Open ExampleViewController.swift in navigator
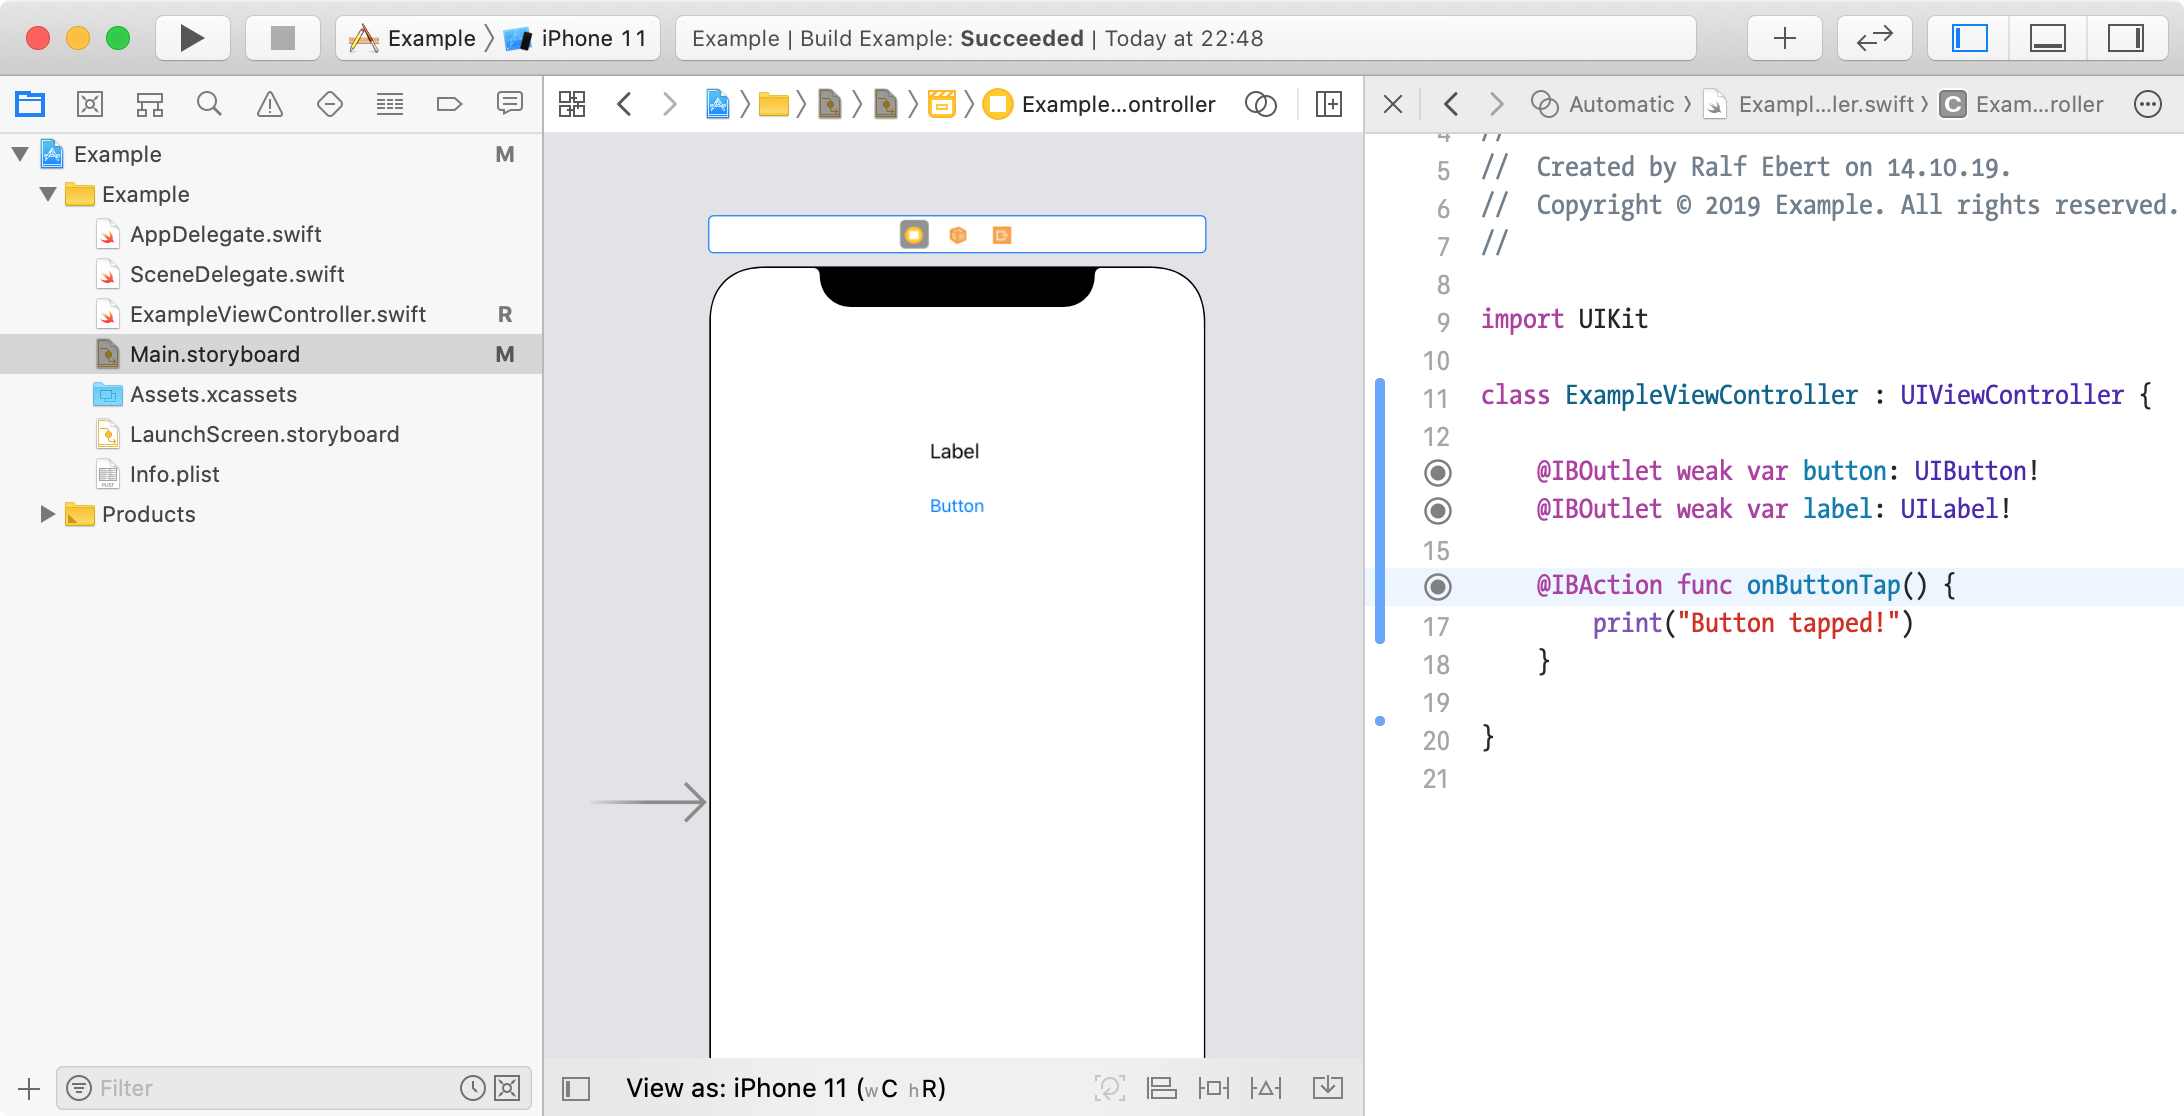The image size is (2184, 1116). 278,314
